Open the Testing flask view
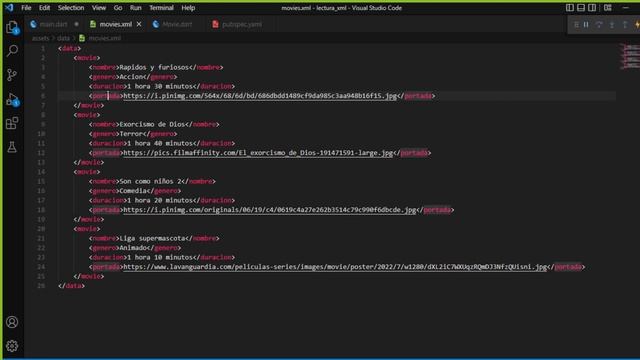 coord(12,147)
